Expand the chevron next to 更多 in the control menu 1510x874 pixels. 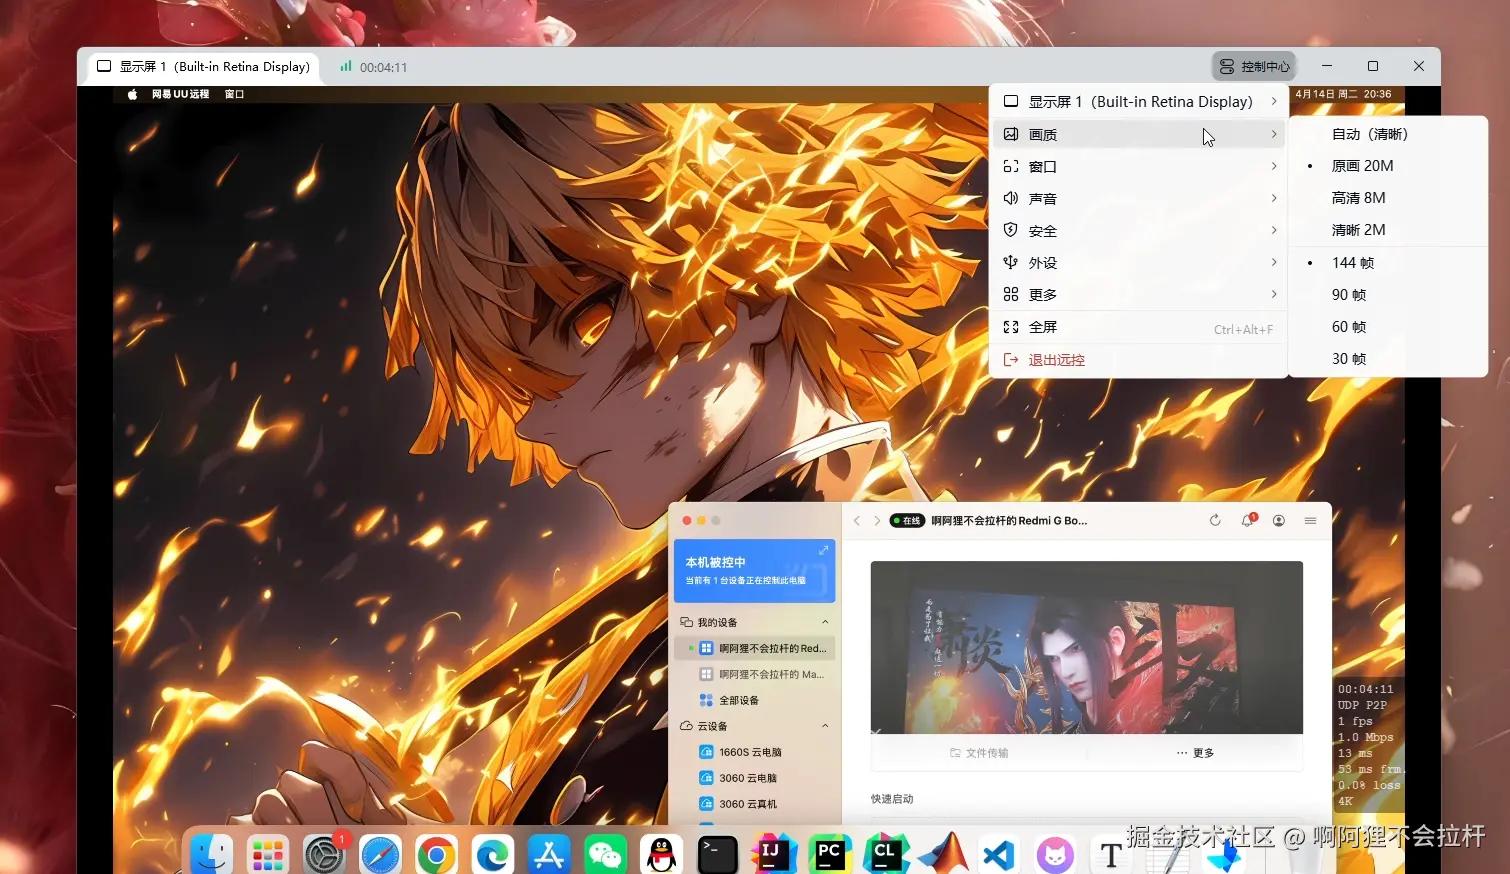click(x=1273, y=294)
